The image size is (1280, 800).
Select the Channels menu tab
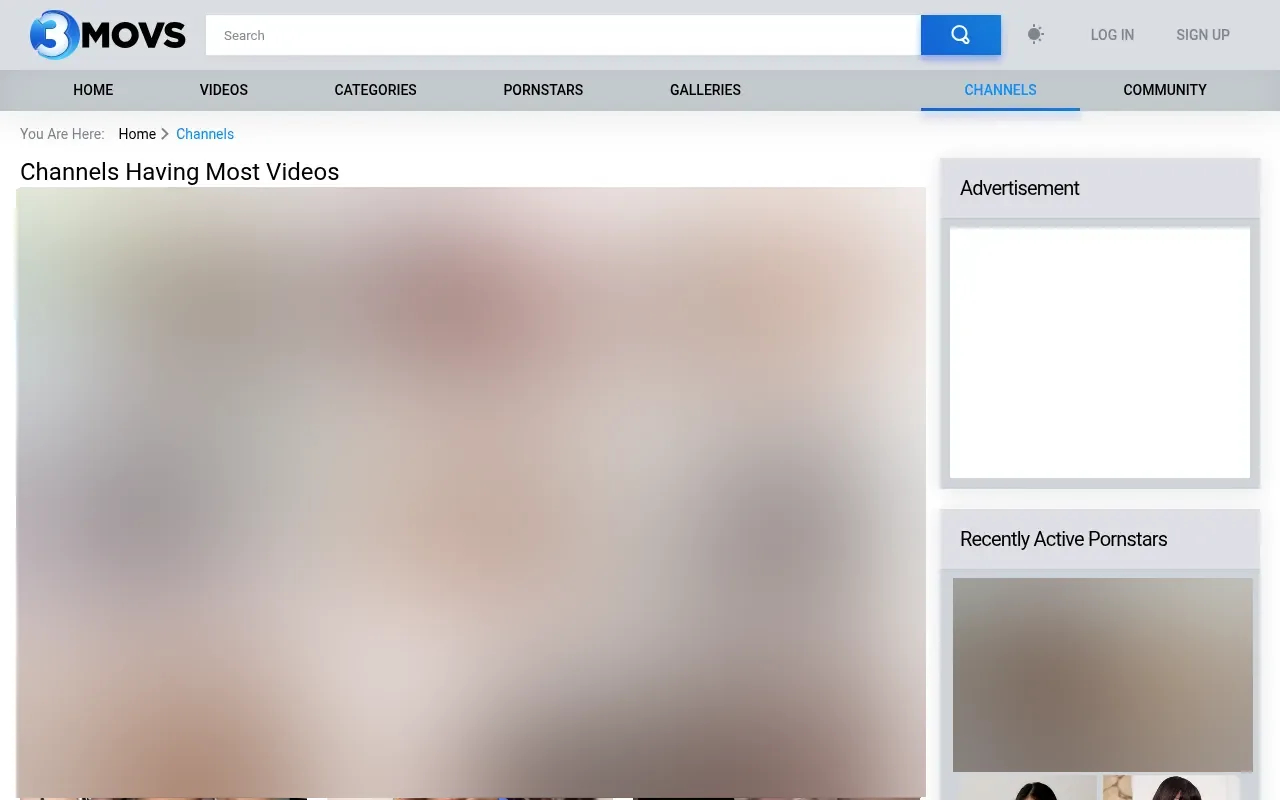point(1000,90)
